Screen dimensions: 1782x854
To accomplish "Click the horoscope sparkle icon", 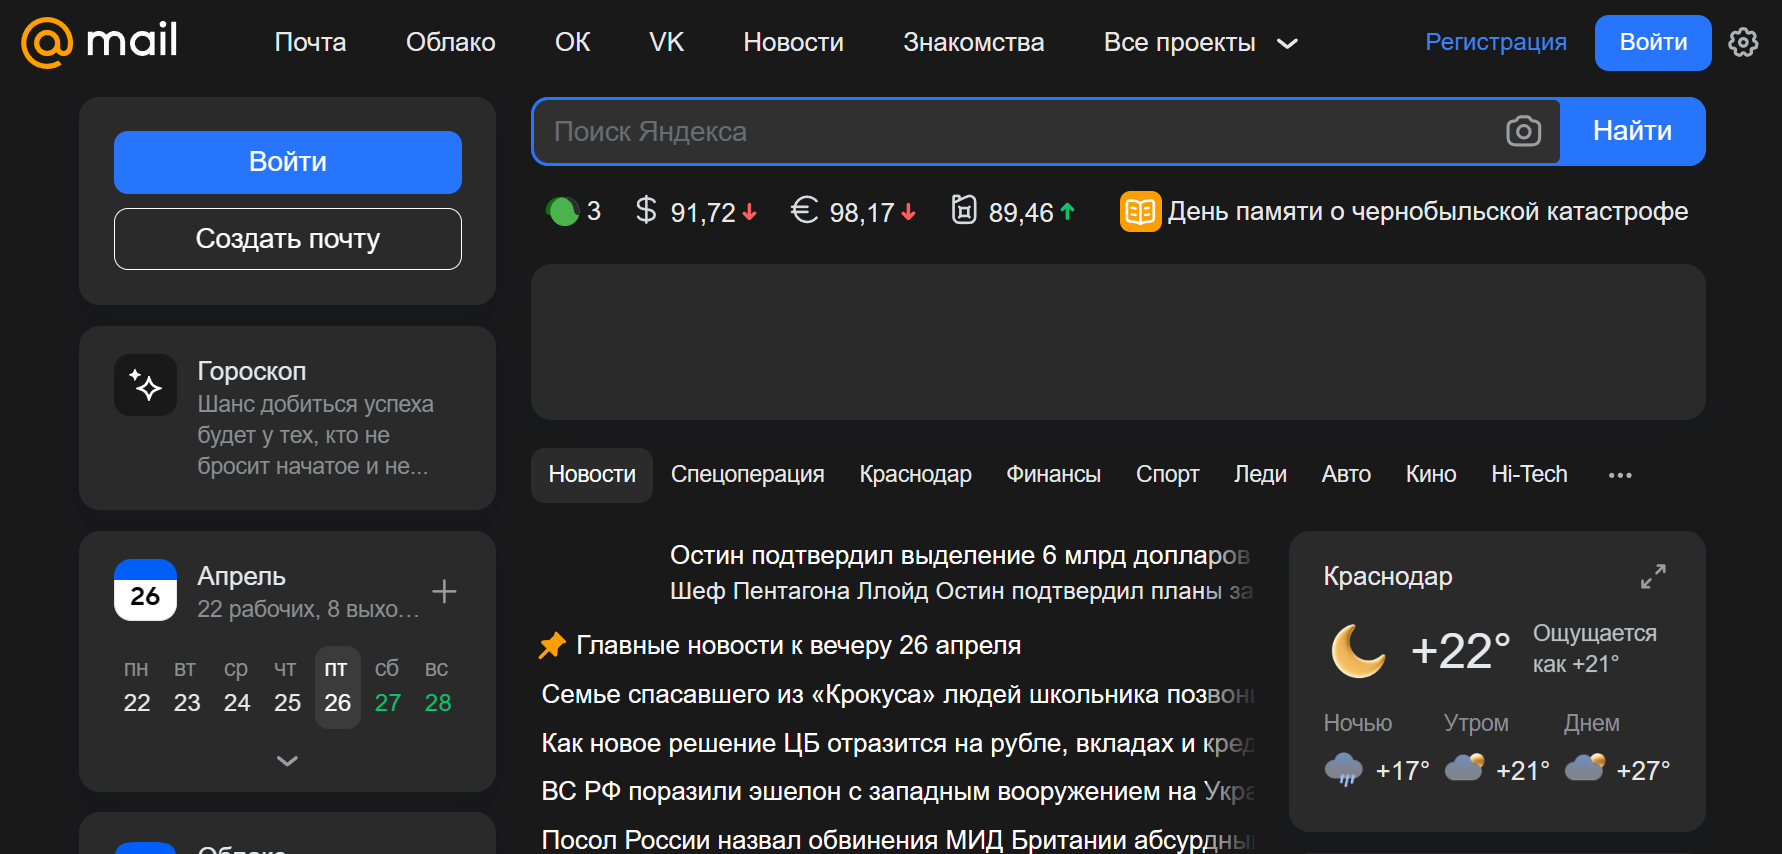I will (x=145, y=385).
